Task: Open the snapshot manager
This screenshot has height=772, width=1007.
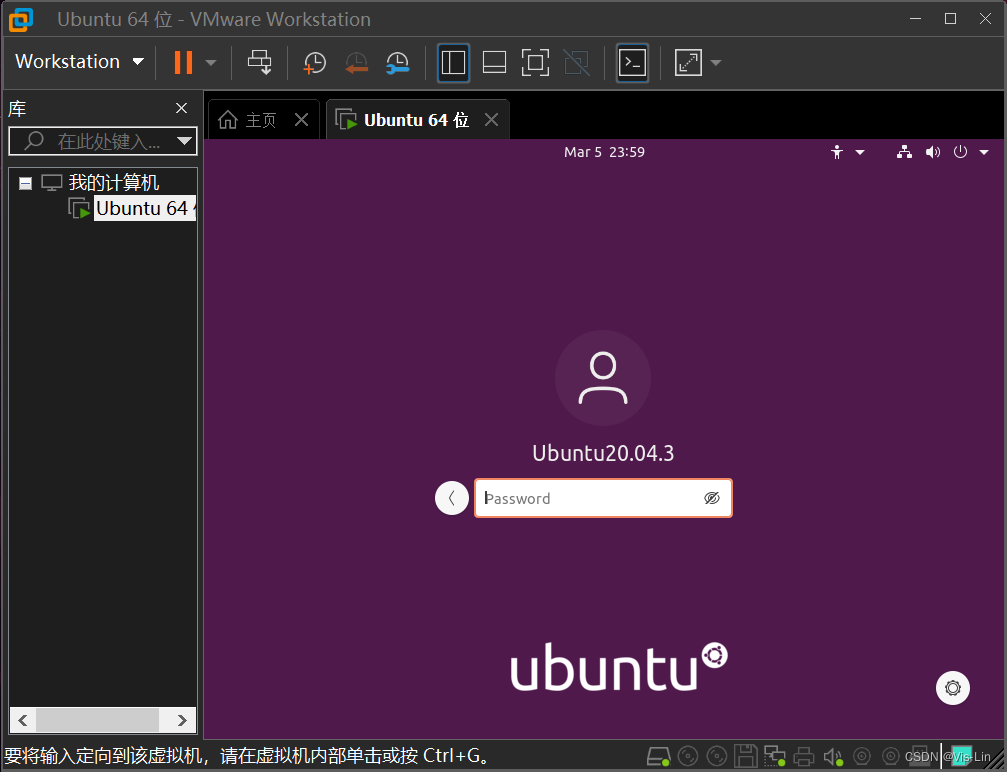Action: (398, 63)
